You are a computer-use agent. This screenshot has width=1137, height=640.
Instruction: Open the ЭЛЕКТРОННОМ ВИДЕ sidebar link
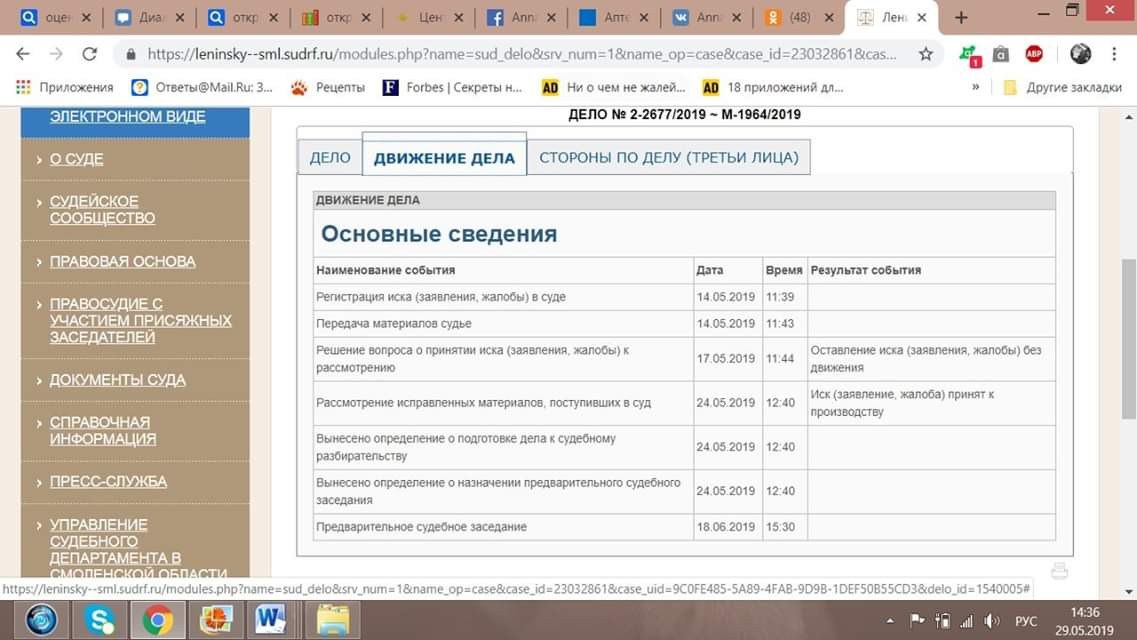(128, 116)
